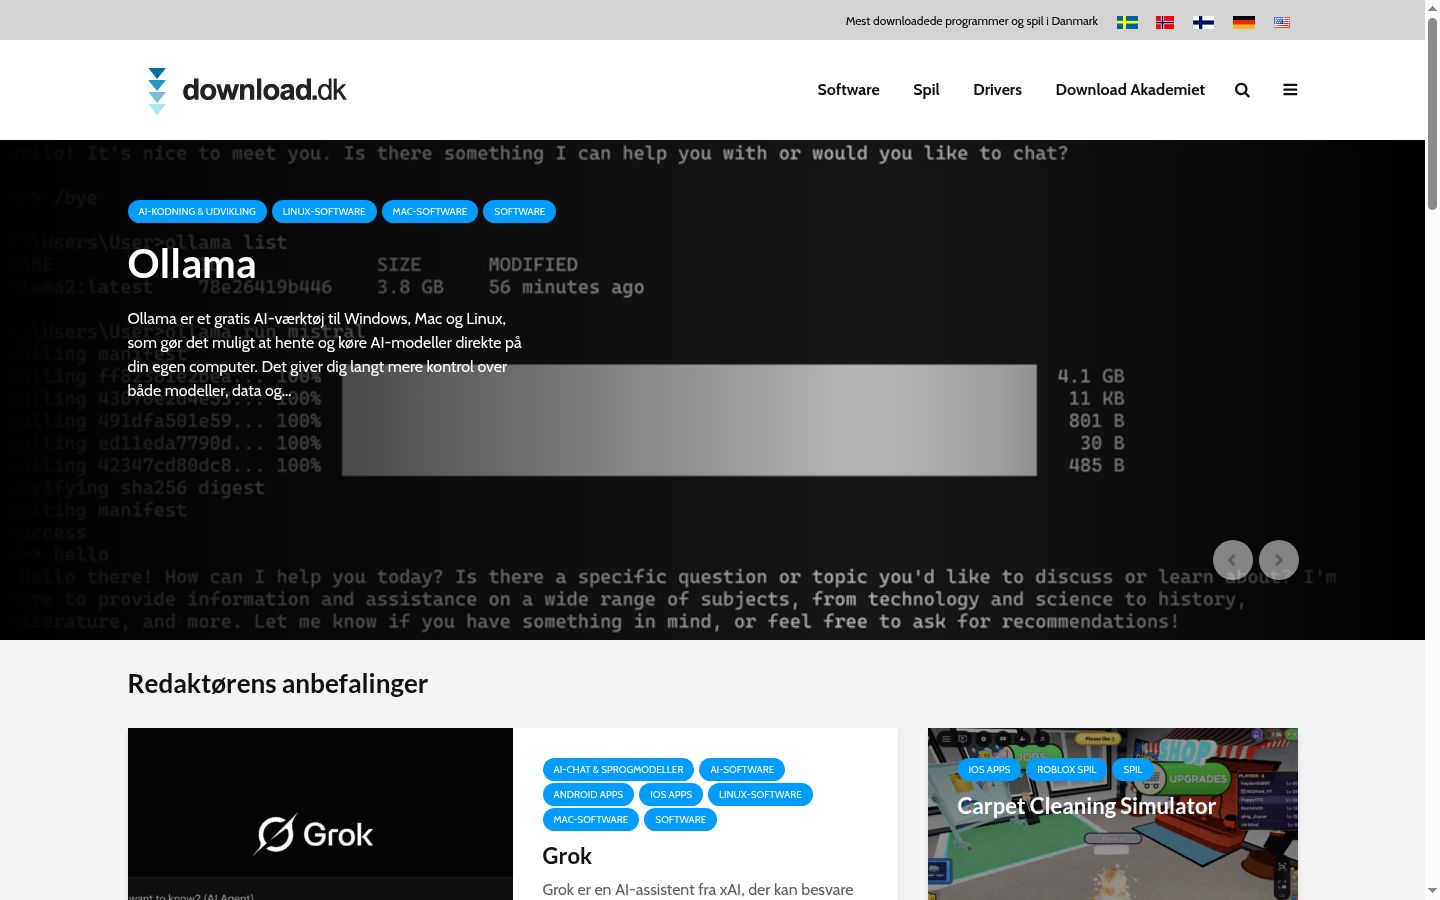
Task: Select MAC-SOFTWARE tag in Grok card
Action: 591,820
